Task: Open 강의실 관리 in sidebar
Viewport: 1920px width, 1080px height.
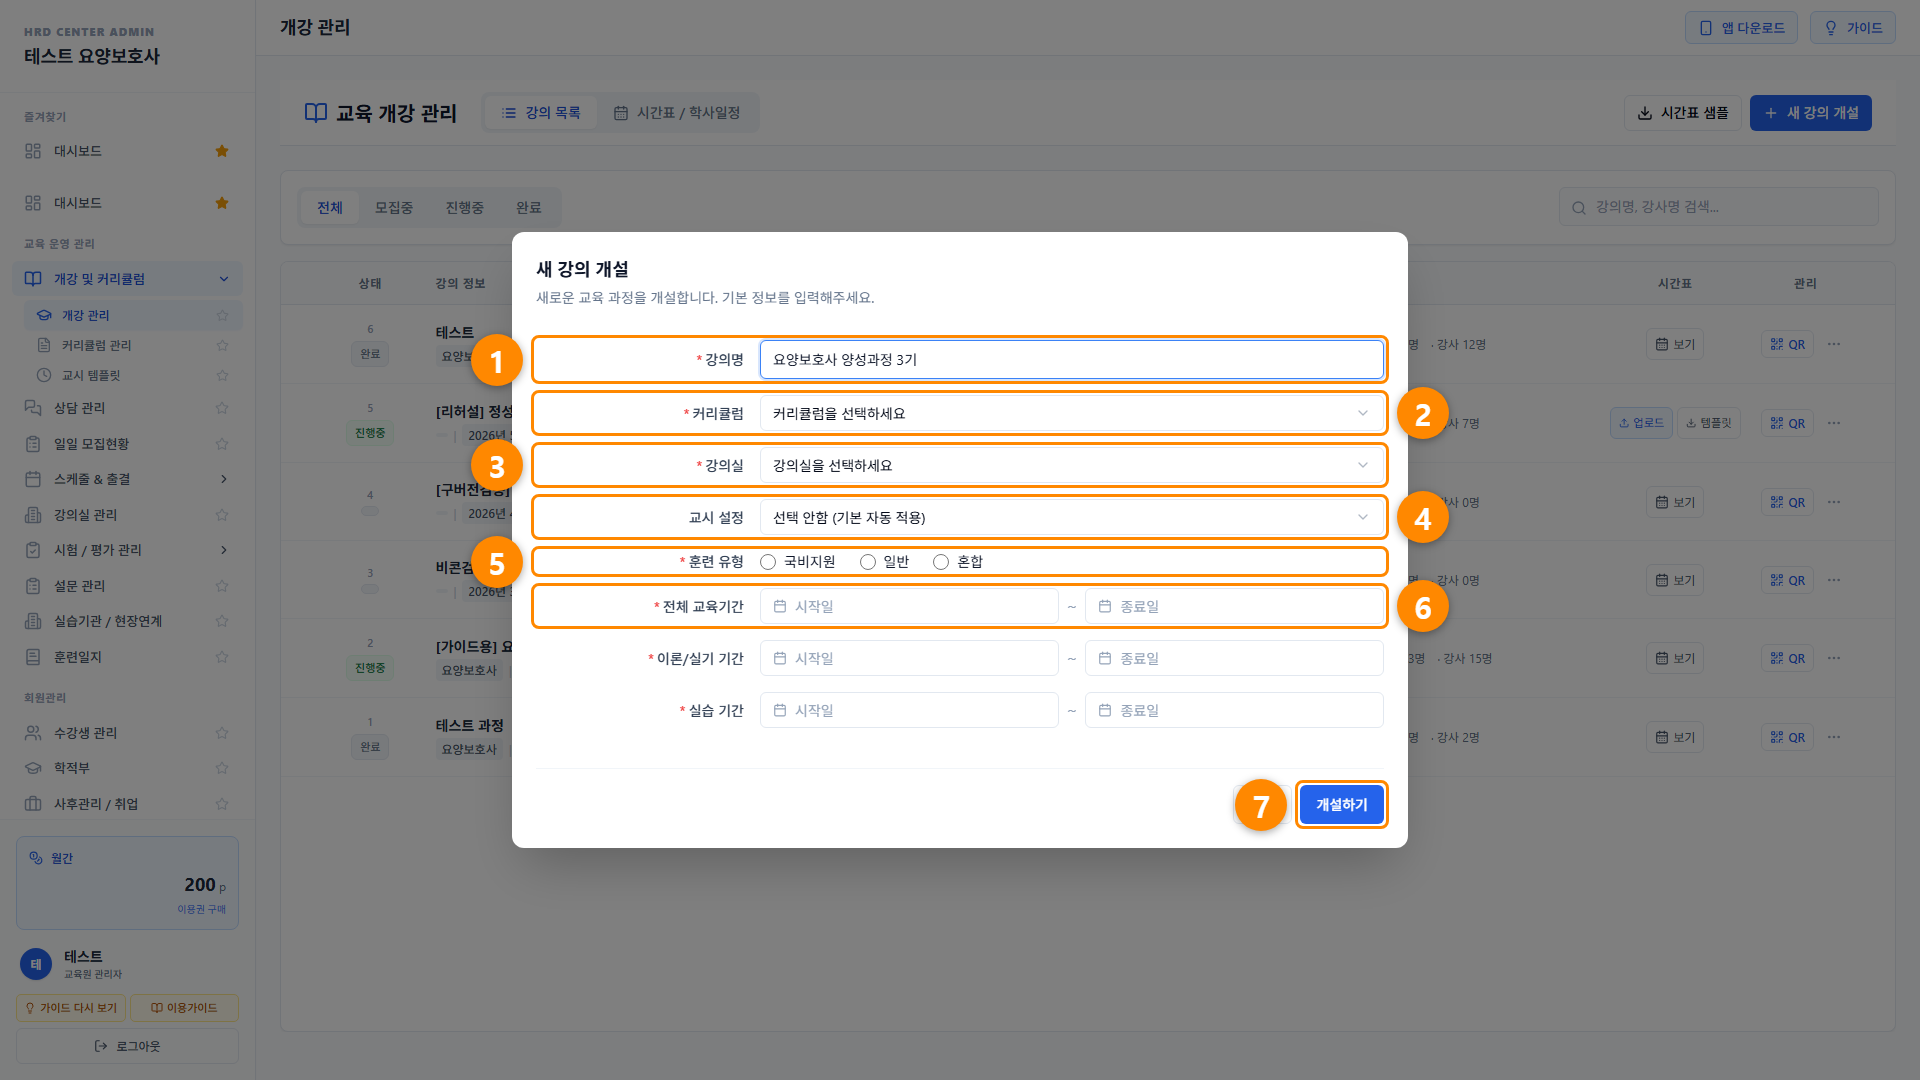Action: 85,515
